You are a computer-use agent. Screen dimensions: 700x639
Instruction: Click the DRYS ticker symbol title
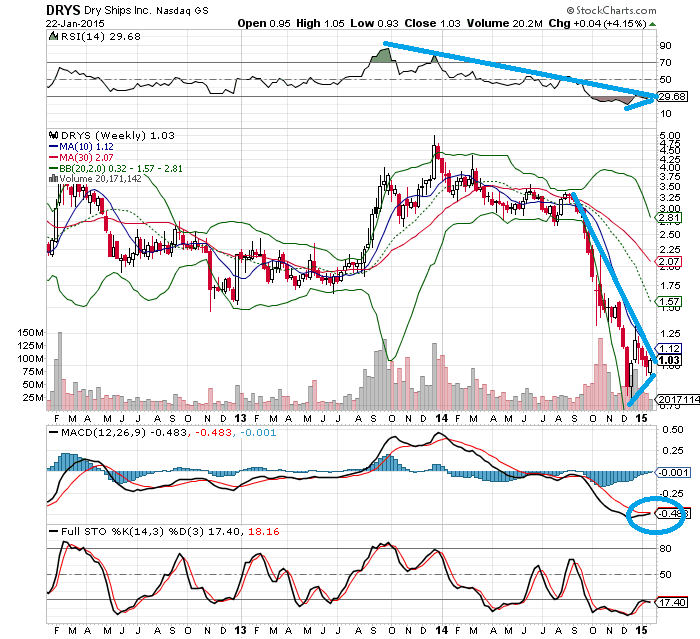[63, 10]
